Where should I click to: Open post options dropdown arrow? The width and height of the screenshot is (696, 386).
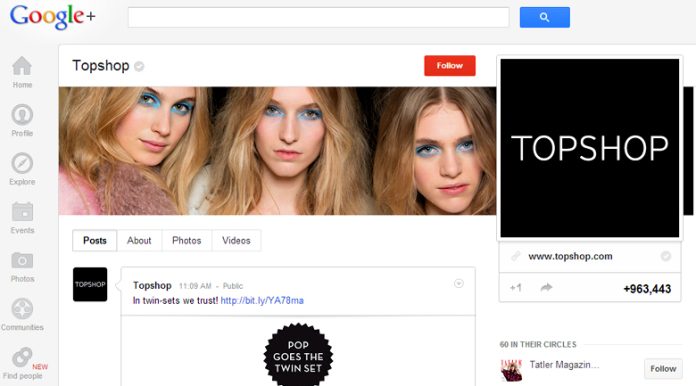459,284
